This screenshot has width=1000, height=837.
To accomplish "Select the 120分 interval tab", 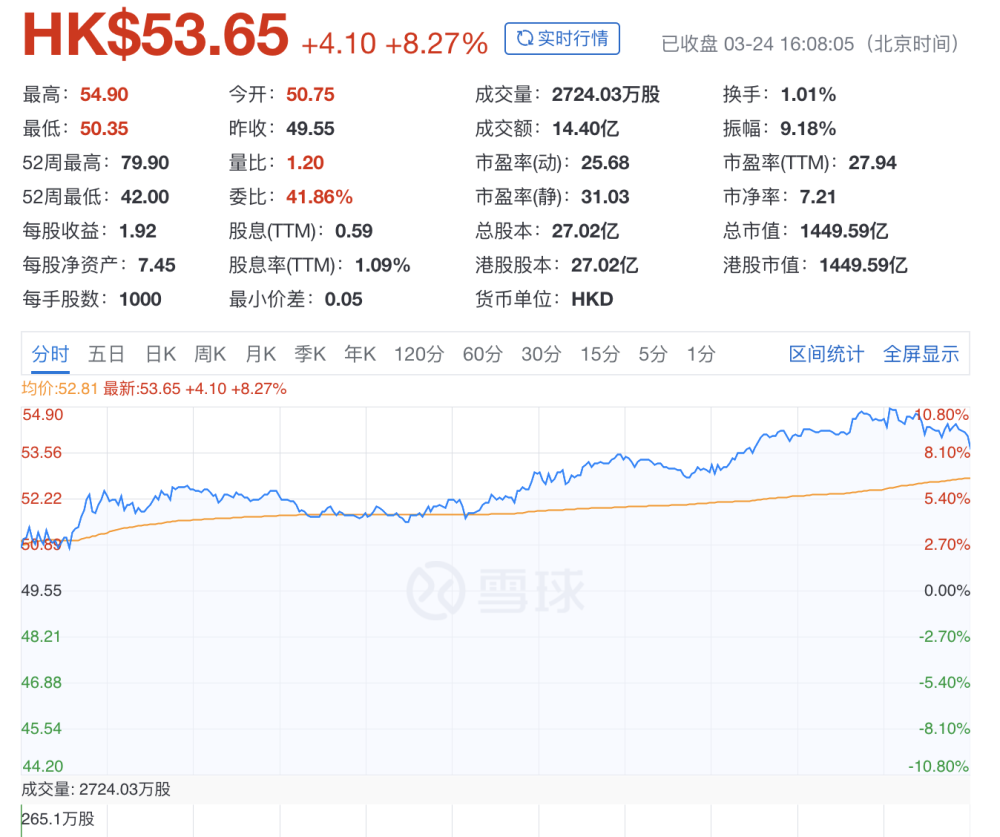I will tap(418, 354).
